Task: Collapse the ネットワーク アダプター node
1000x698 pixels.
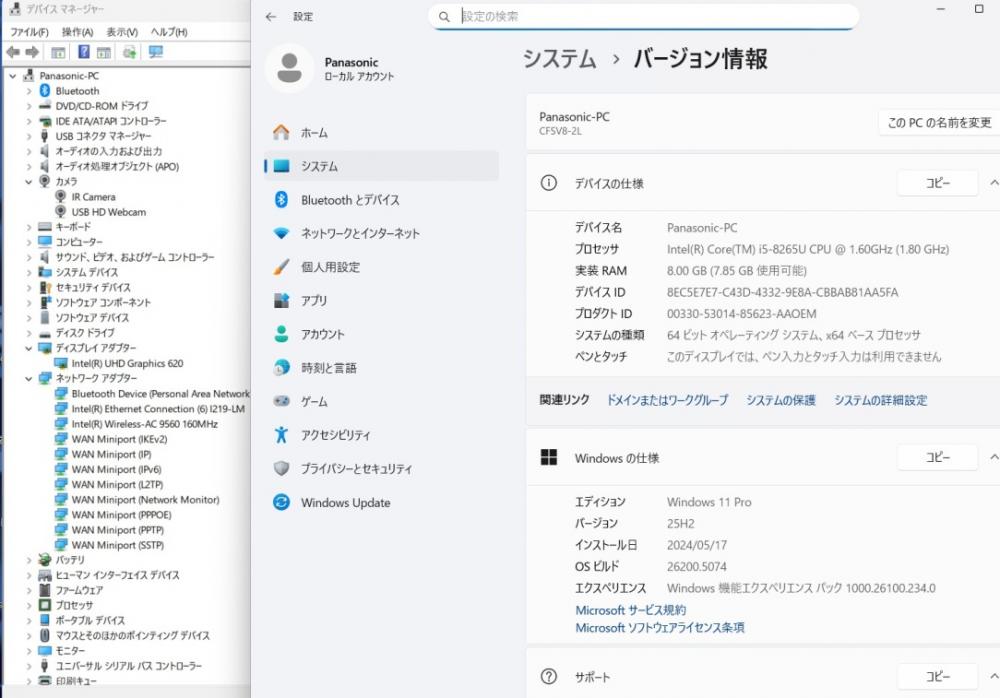Action: pyautogui.click(x=29, y=378)
